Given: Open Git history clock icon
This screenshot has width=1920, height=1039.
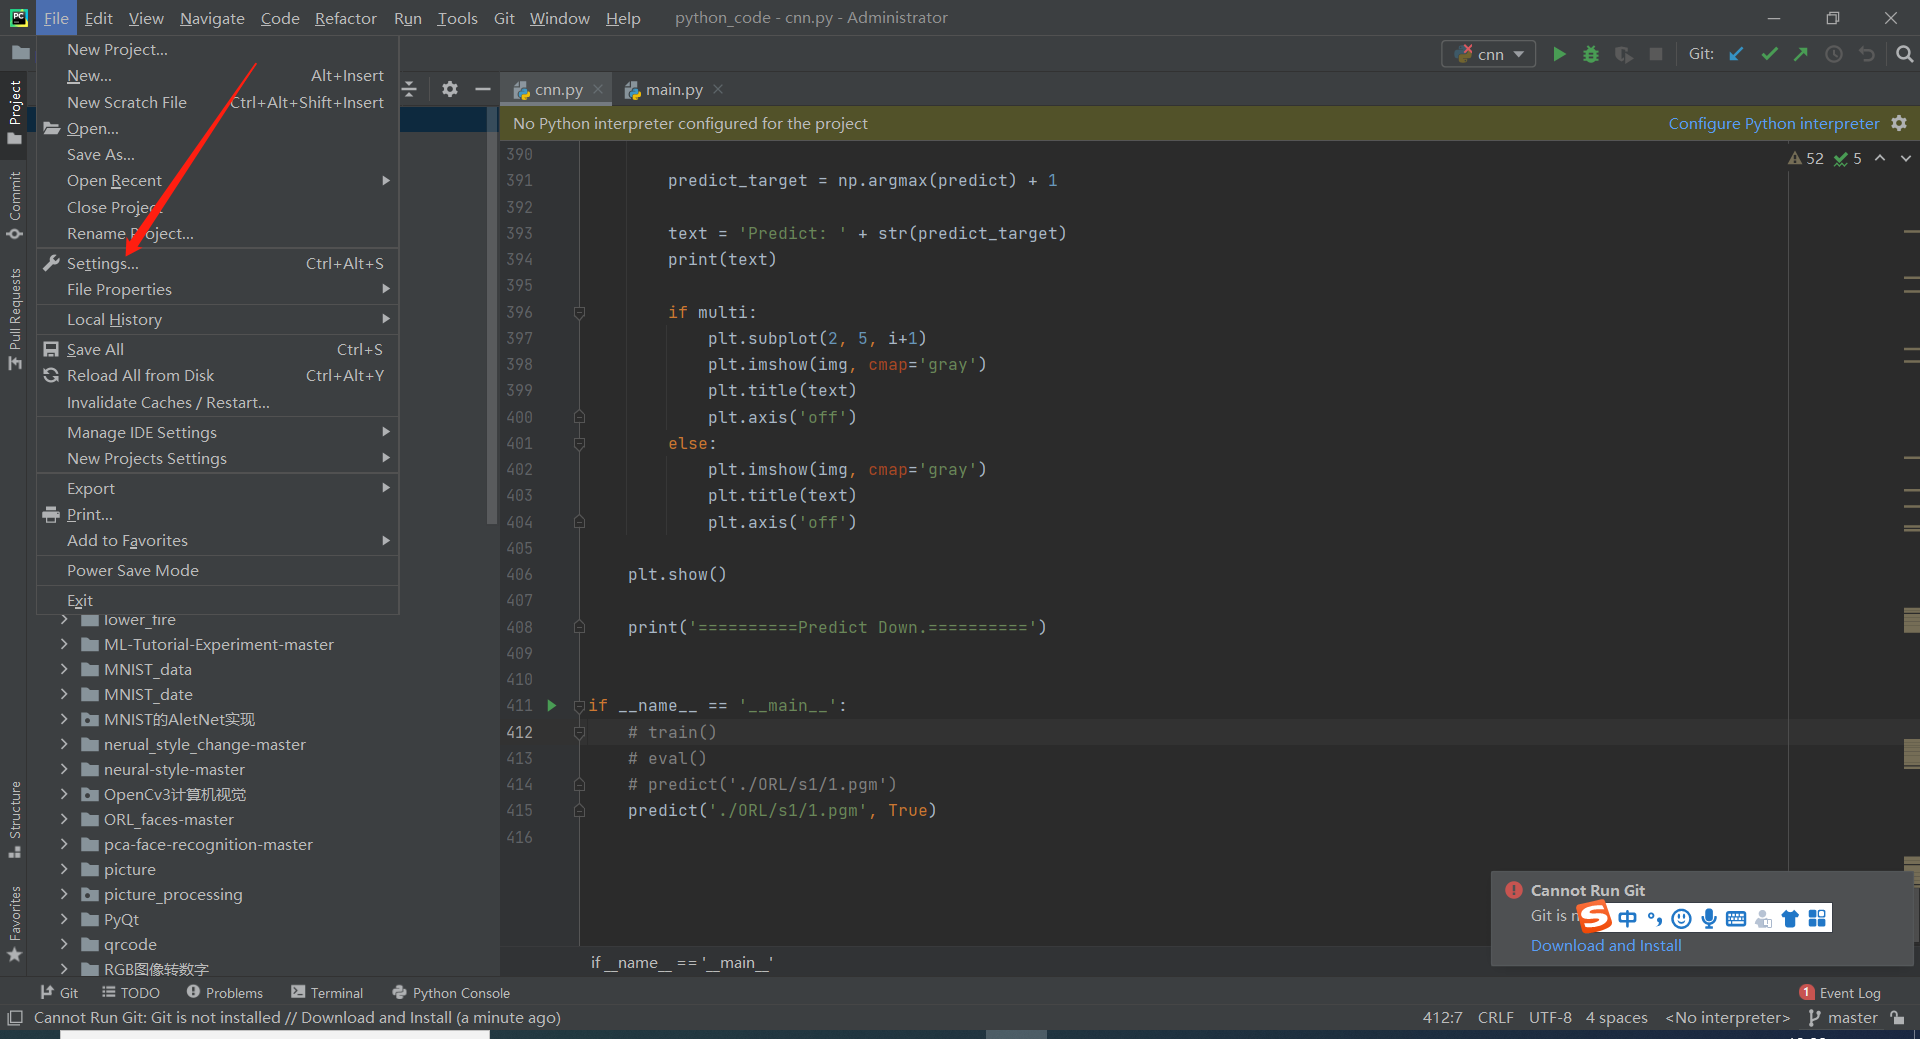Looking at the screenshot, I should click(1834, 54).
